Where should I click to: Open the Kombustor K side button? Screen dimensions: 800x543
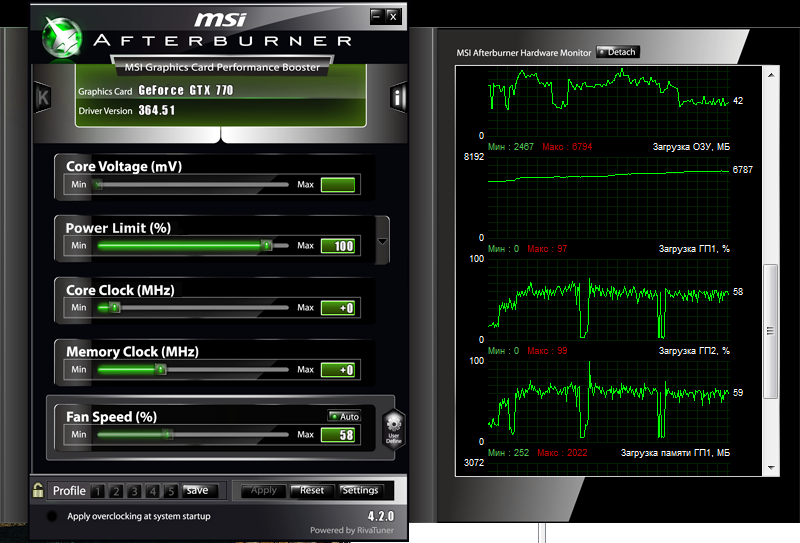point(42,97)
